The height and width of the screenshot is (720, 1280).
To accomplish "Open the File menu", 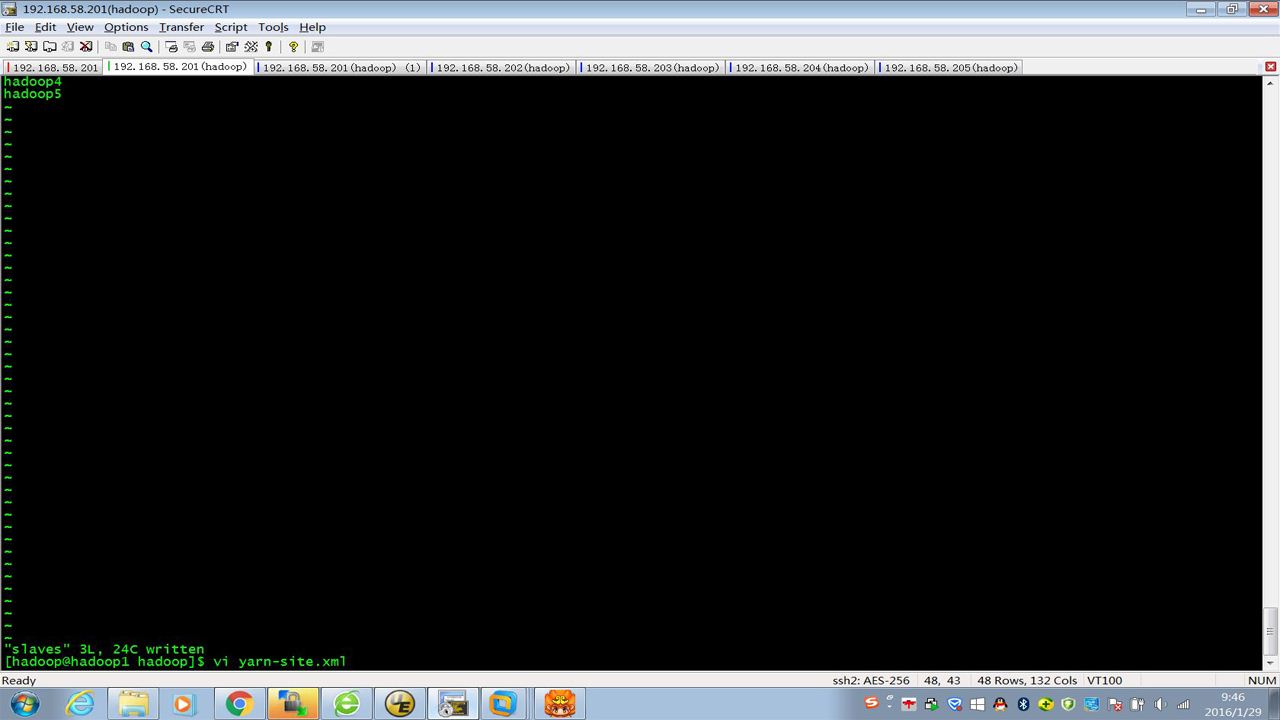I will (x=14, y=27).
